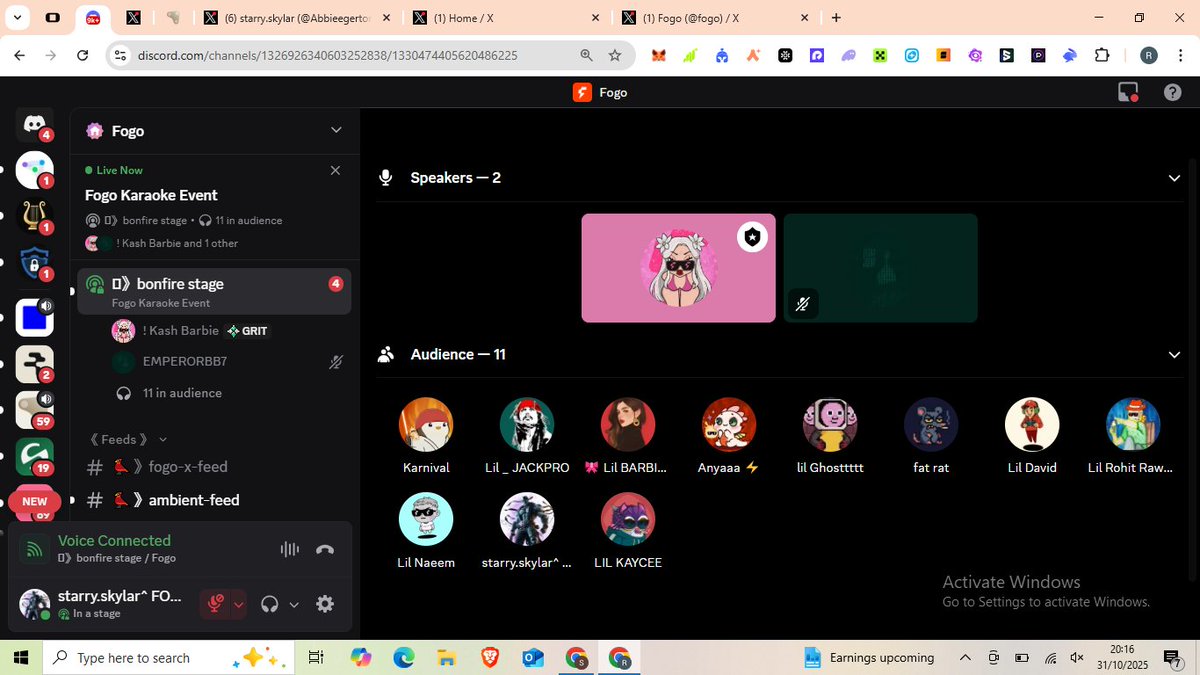Viewport: 1200px width, 675px height.
Task: Click Karnival audience avatar
Action: click(426, 424)
